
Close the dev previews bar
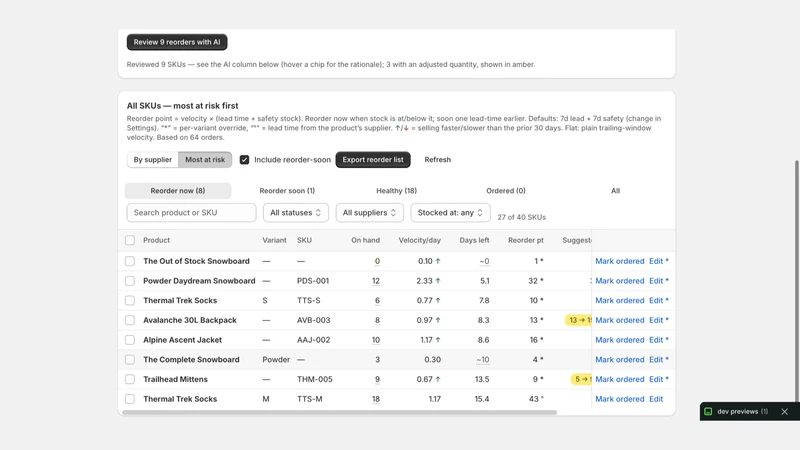click(785, 411)
